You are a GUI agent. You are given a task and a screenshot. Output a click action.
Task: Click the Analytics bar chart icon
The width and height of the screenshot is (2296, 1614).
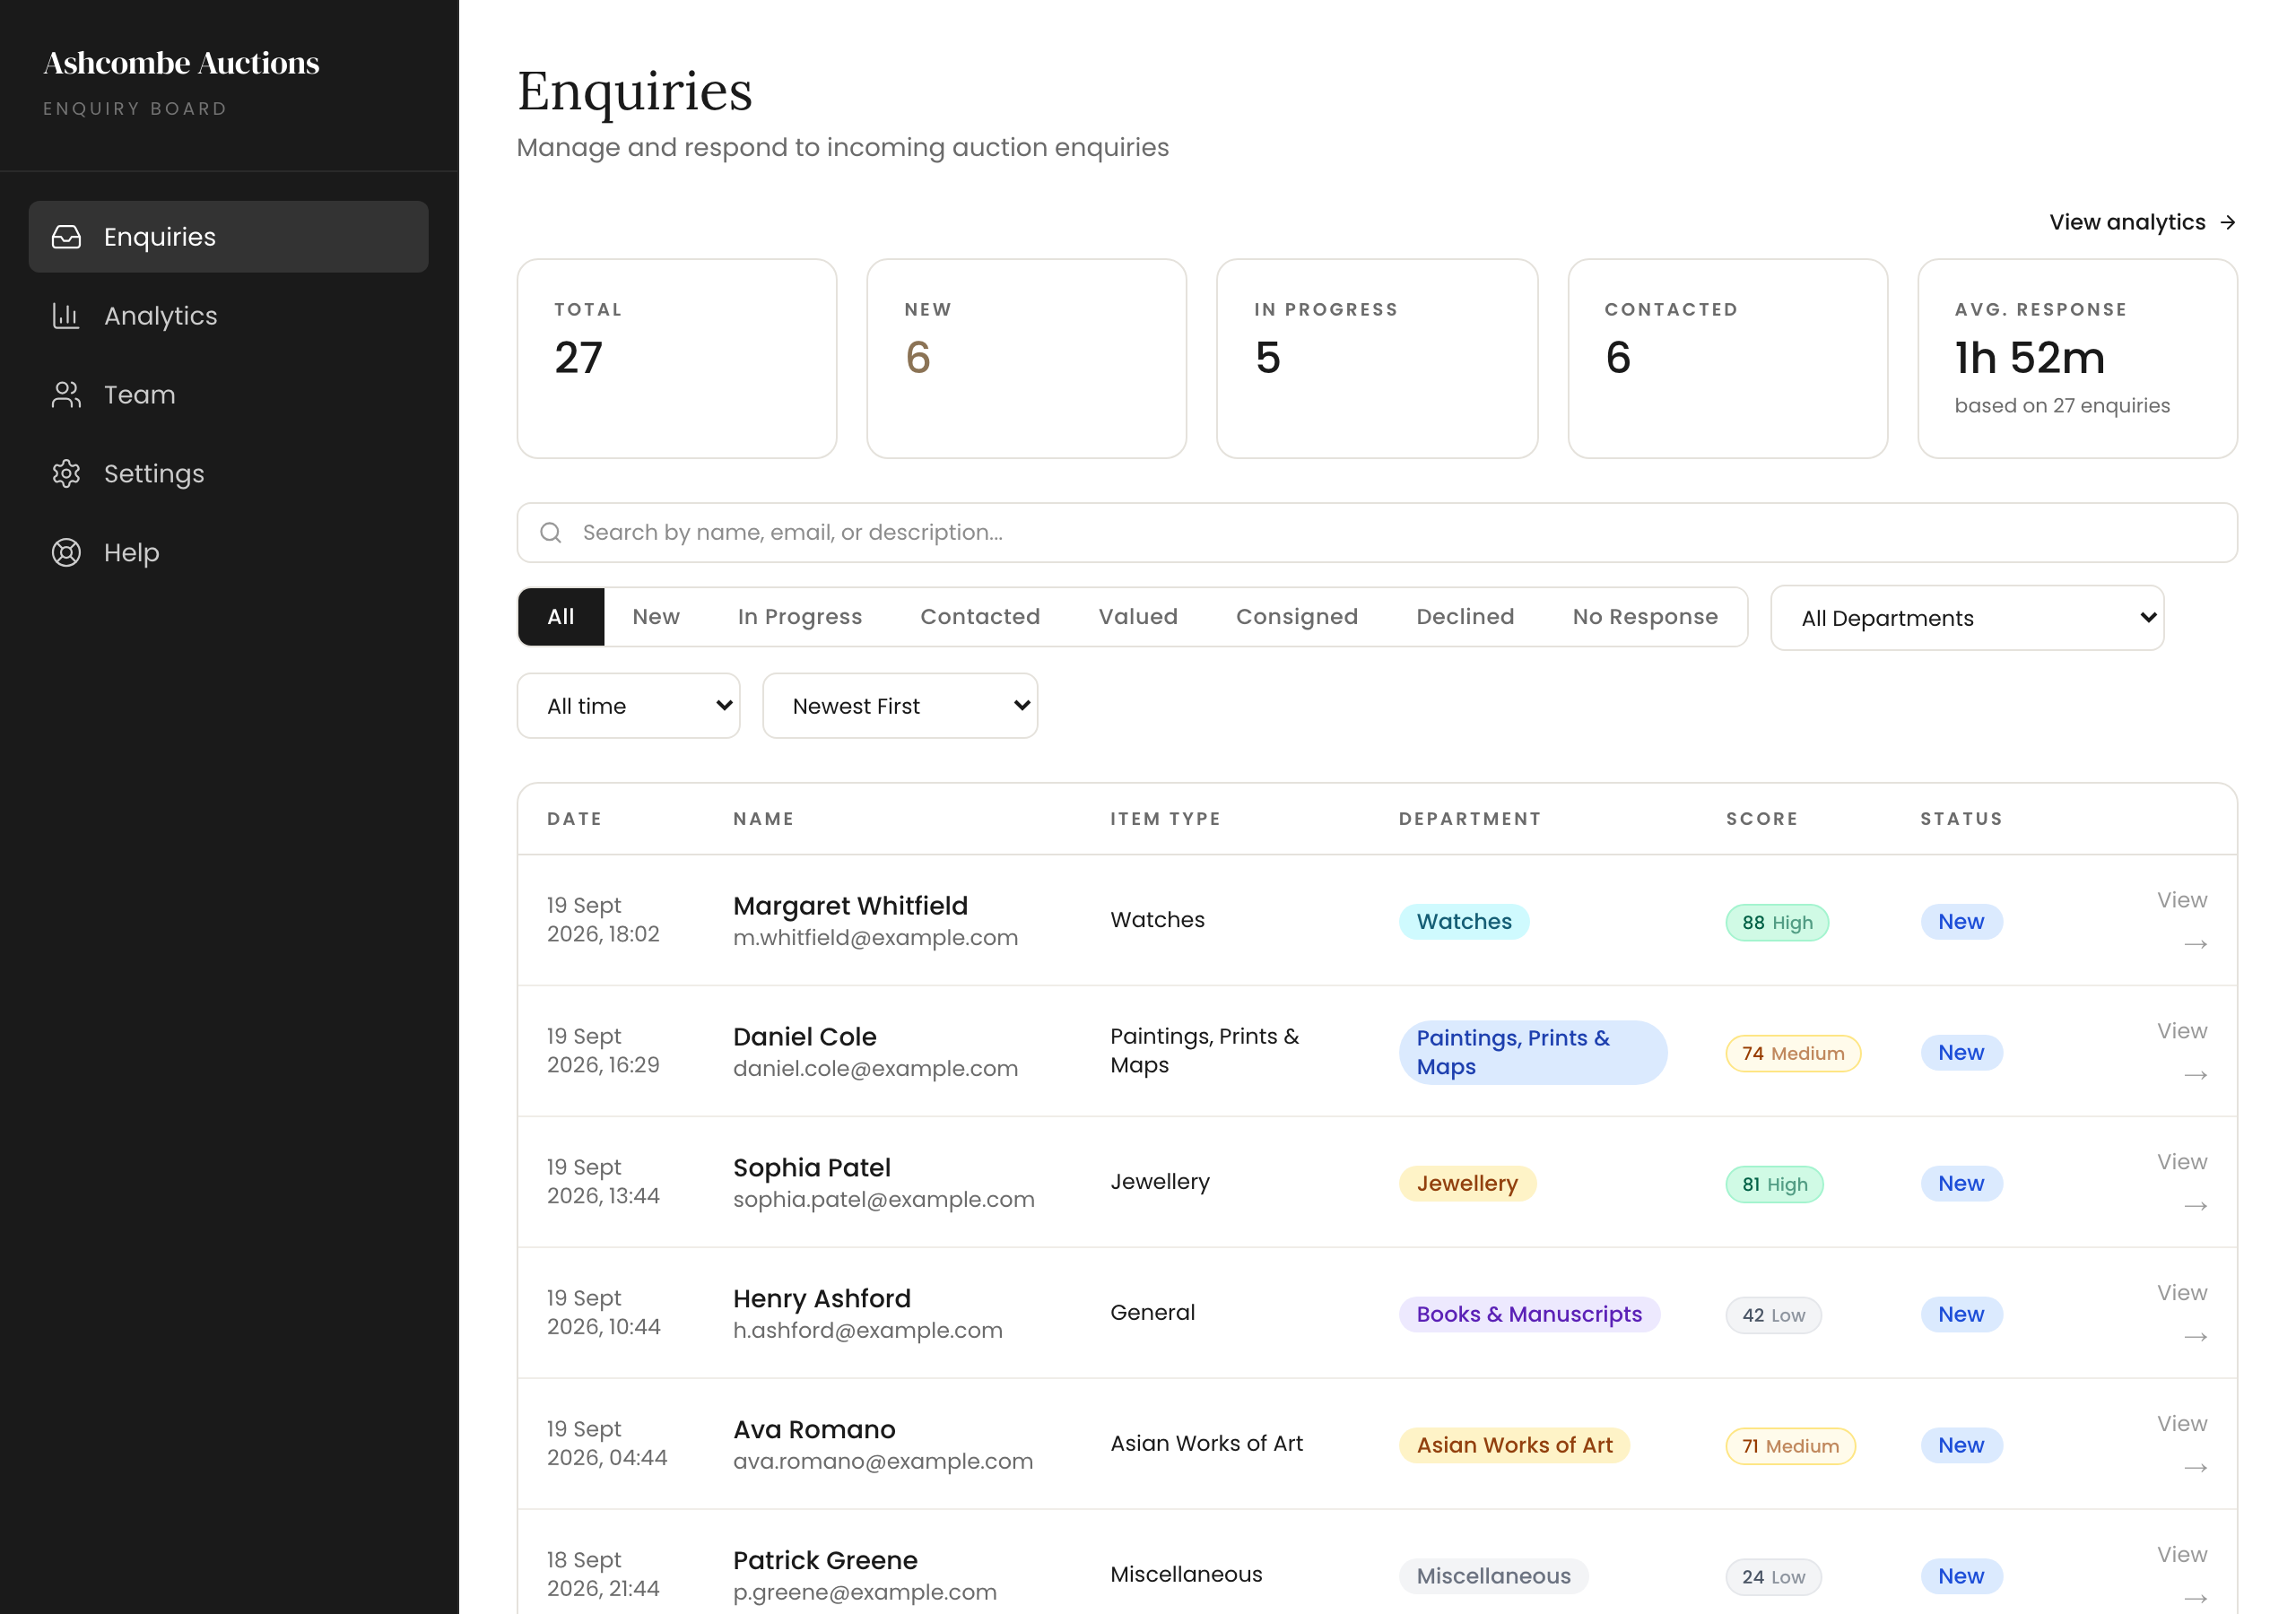click(x=66, y=316)
